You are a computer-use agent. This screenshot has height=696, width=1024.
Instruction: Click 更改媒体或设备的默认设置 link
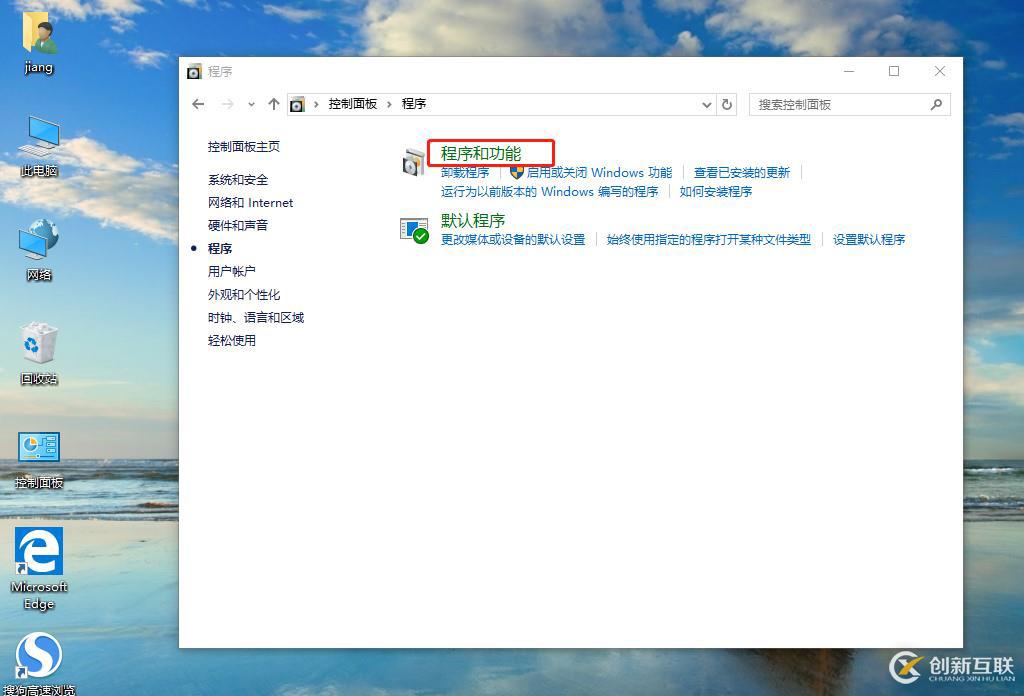pyautogui.click(x=513, y=240)
